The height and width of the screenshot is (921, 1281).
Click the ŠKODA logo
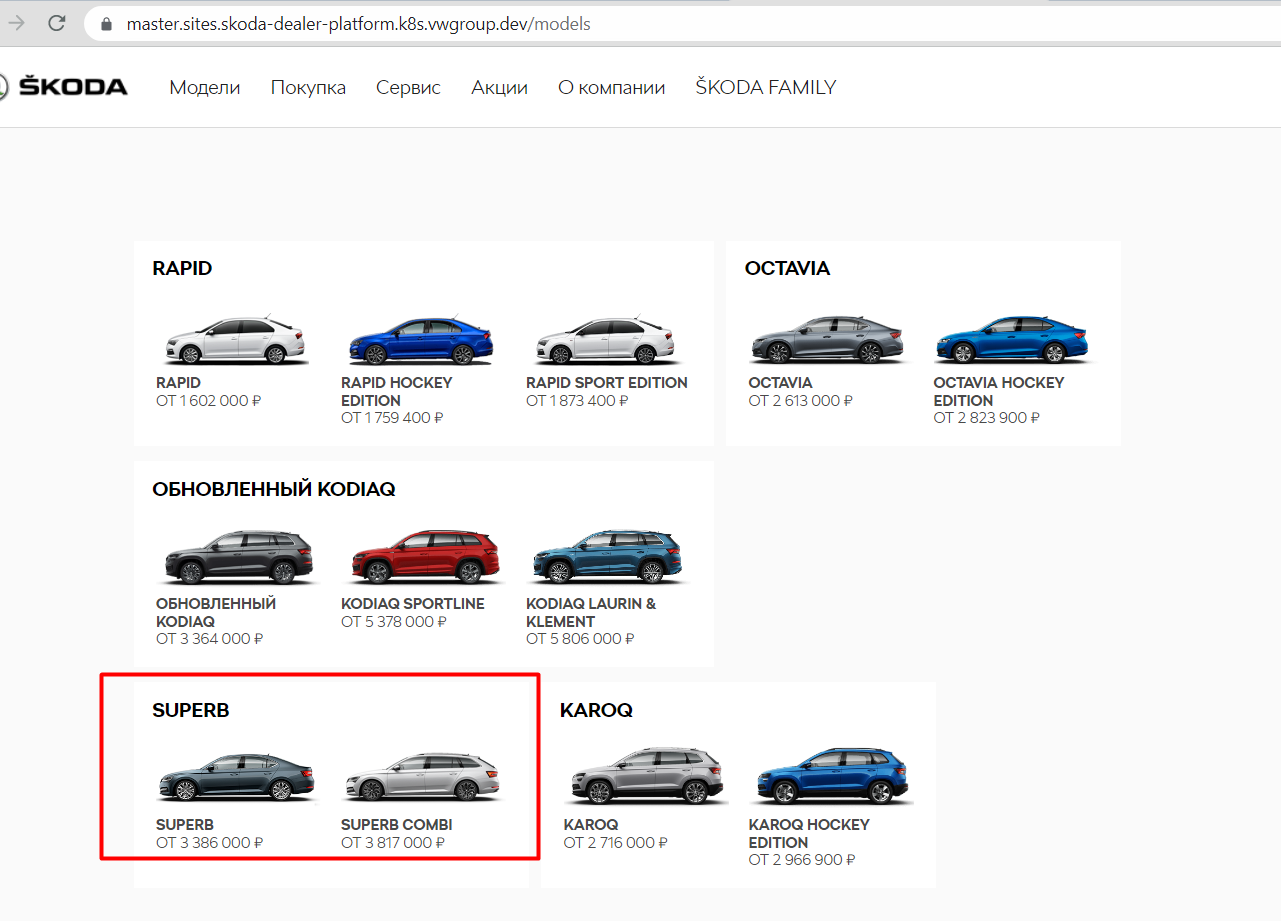coord(64,87)
